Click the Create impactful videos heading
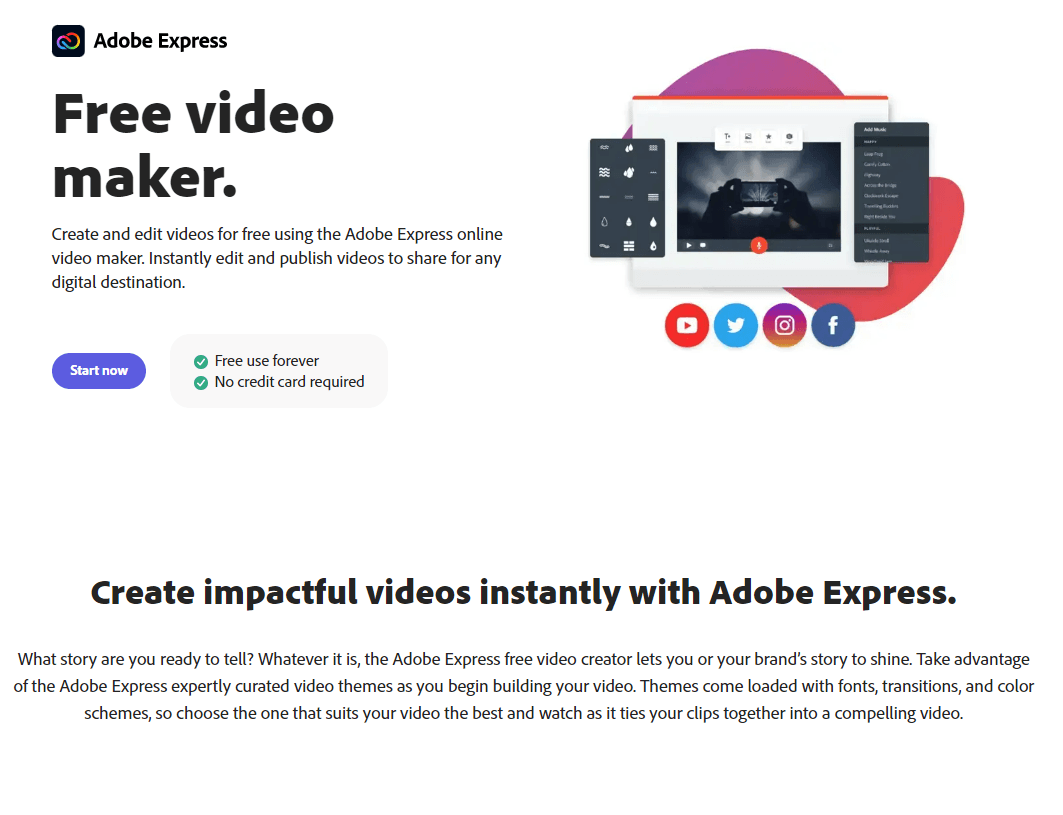 pos(523,593)
